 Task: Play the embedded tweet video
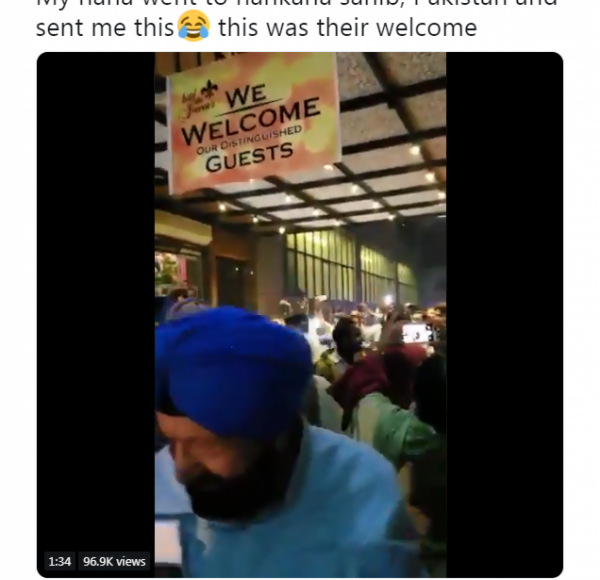(x=300, y=314)
